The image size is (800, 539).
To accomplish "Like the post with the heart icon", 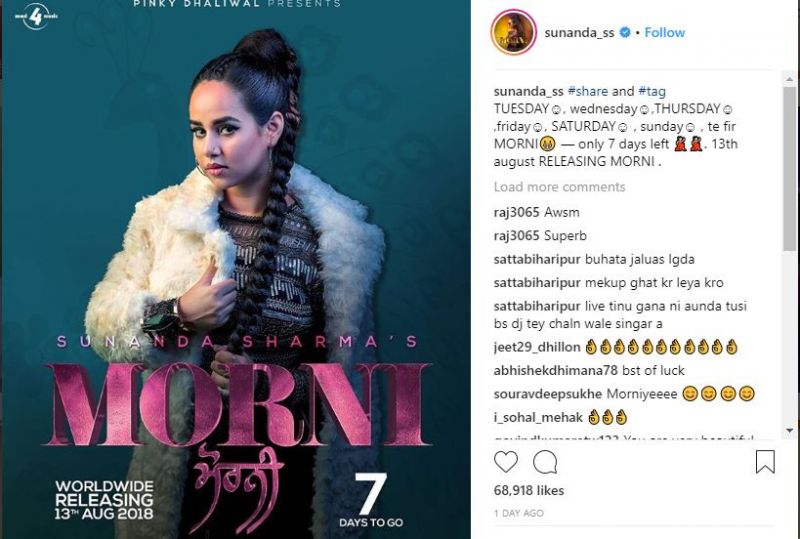I will point(506,462).
